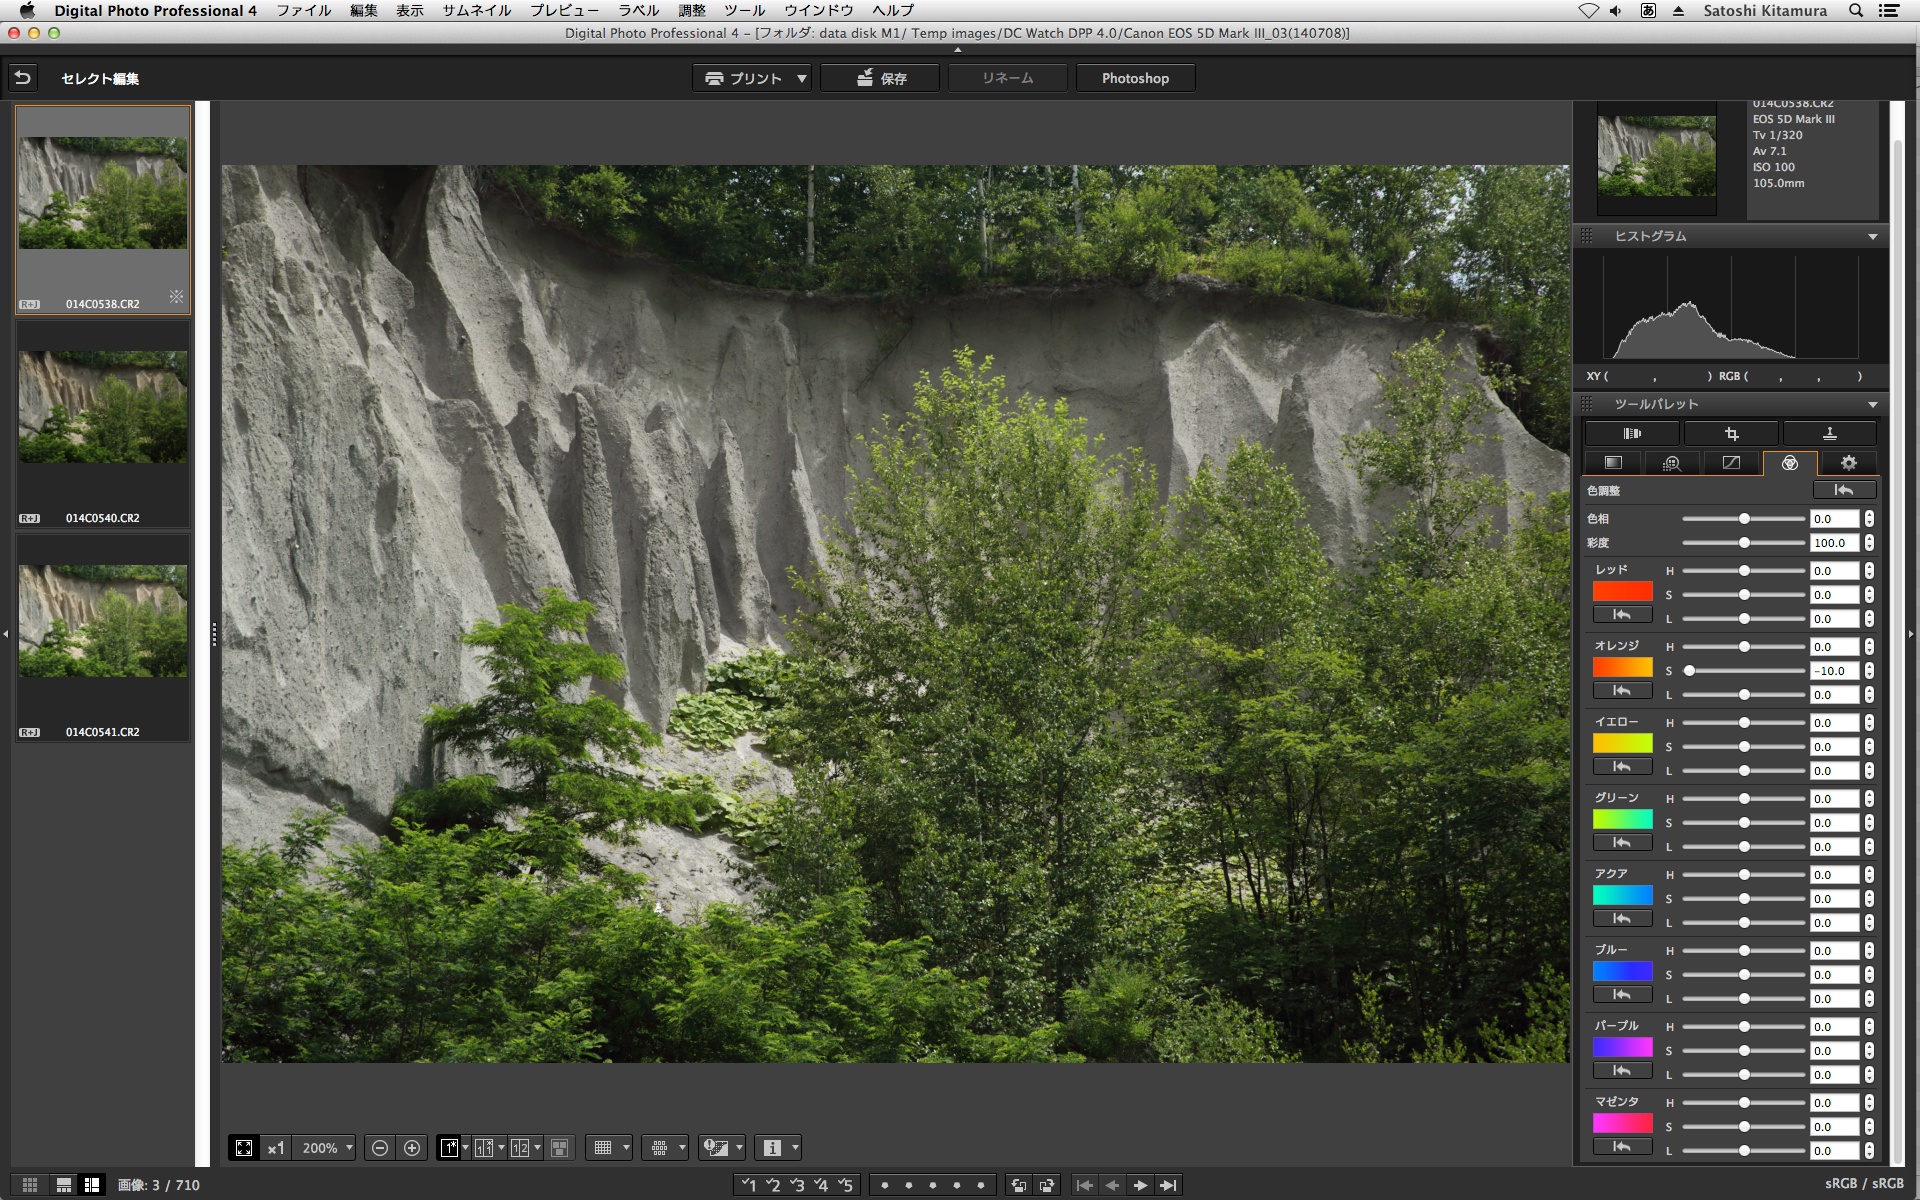Open the 調整 menu
Image resolution: width=1920 pixels, height=1200 pixels.
pyautogui.click(x=691, y=10)
